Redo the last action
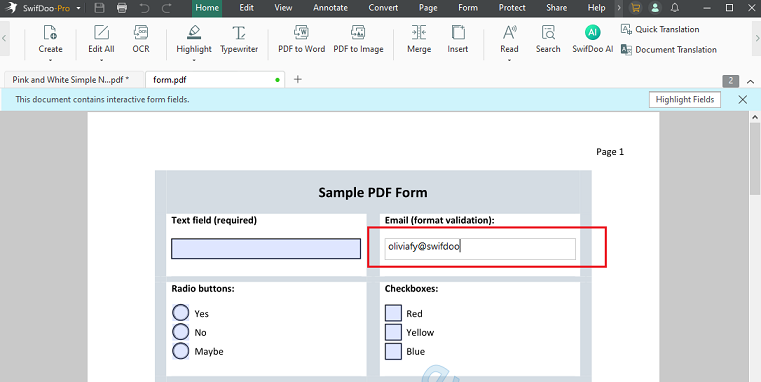 [166, 8]
